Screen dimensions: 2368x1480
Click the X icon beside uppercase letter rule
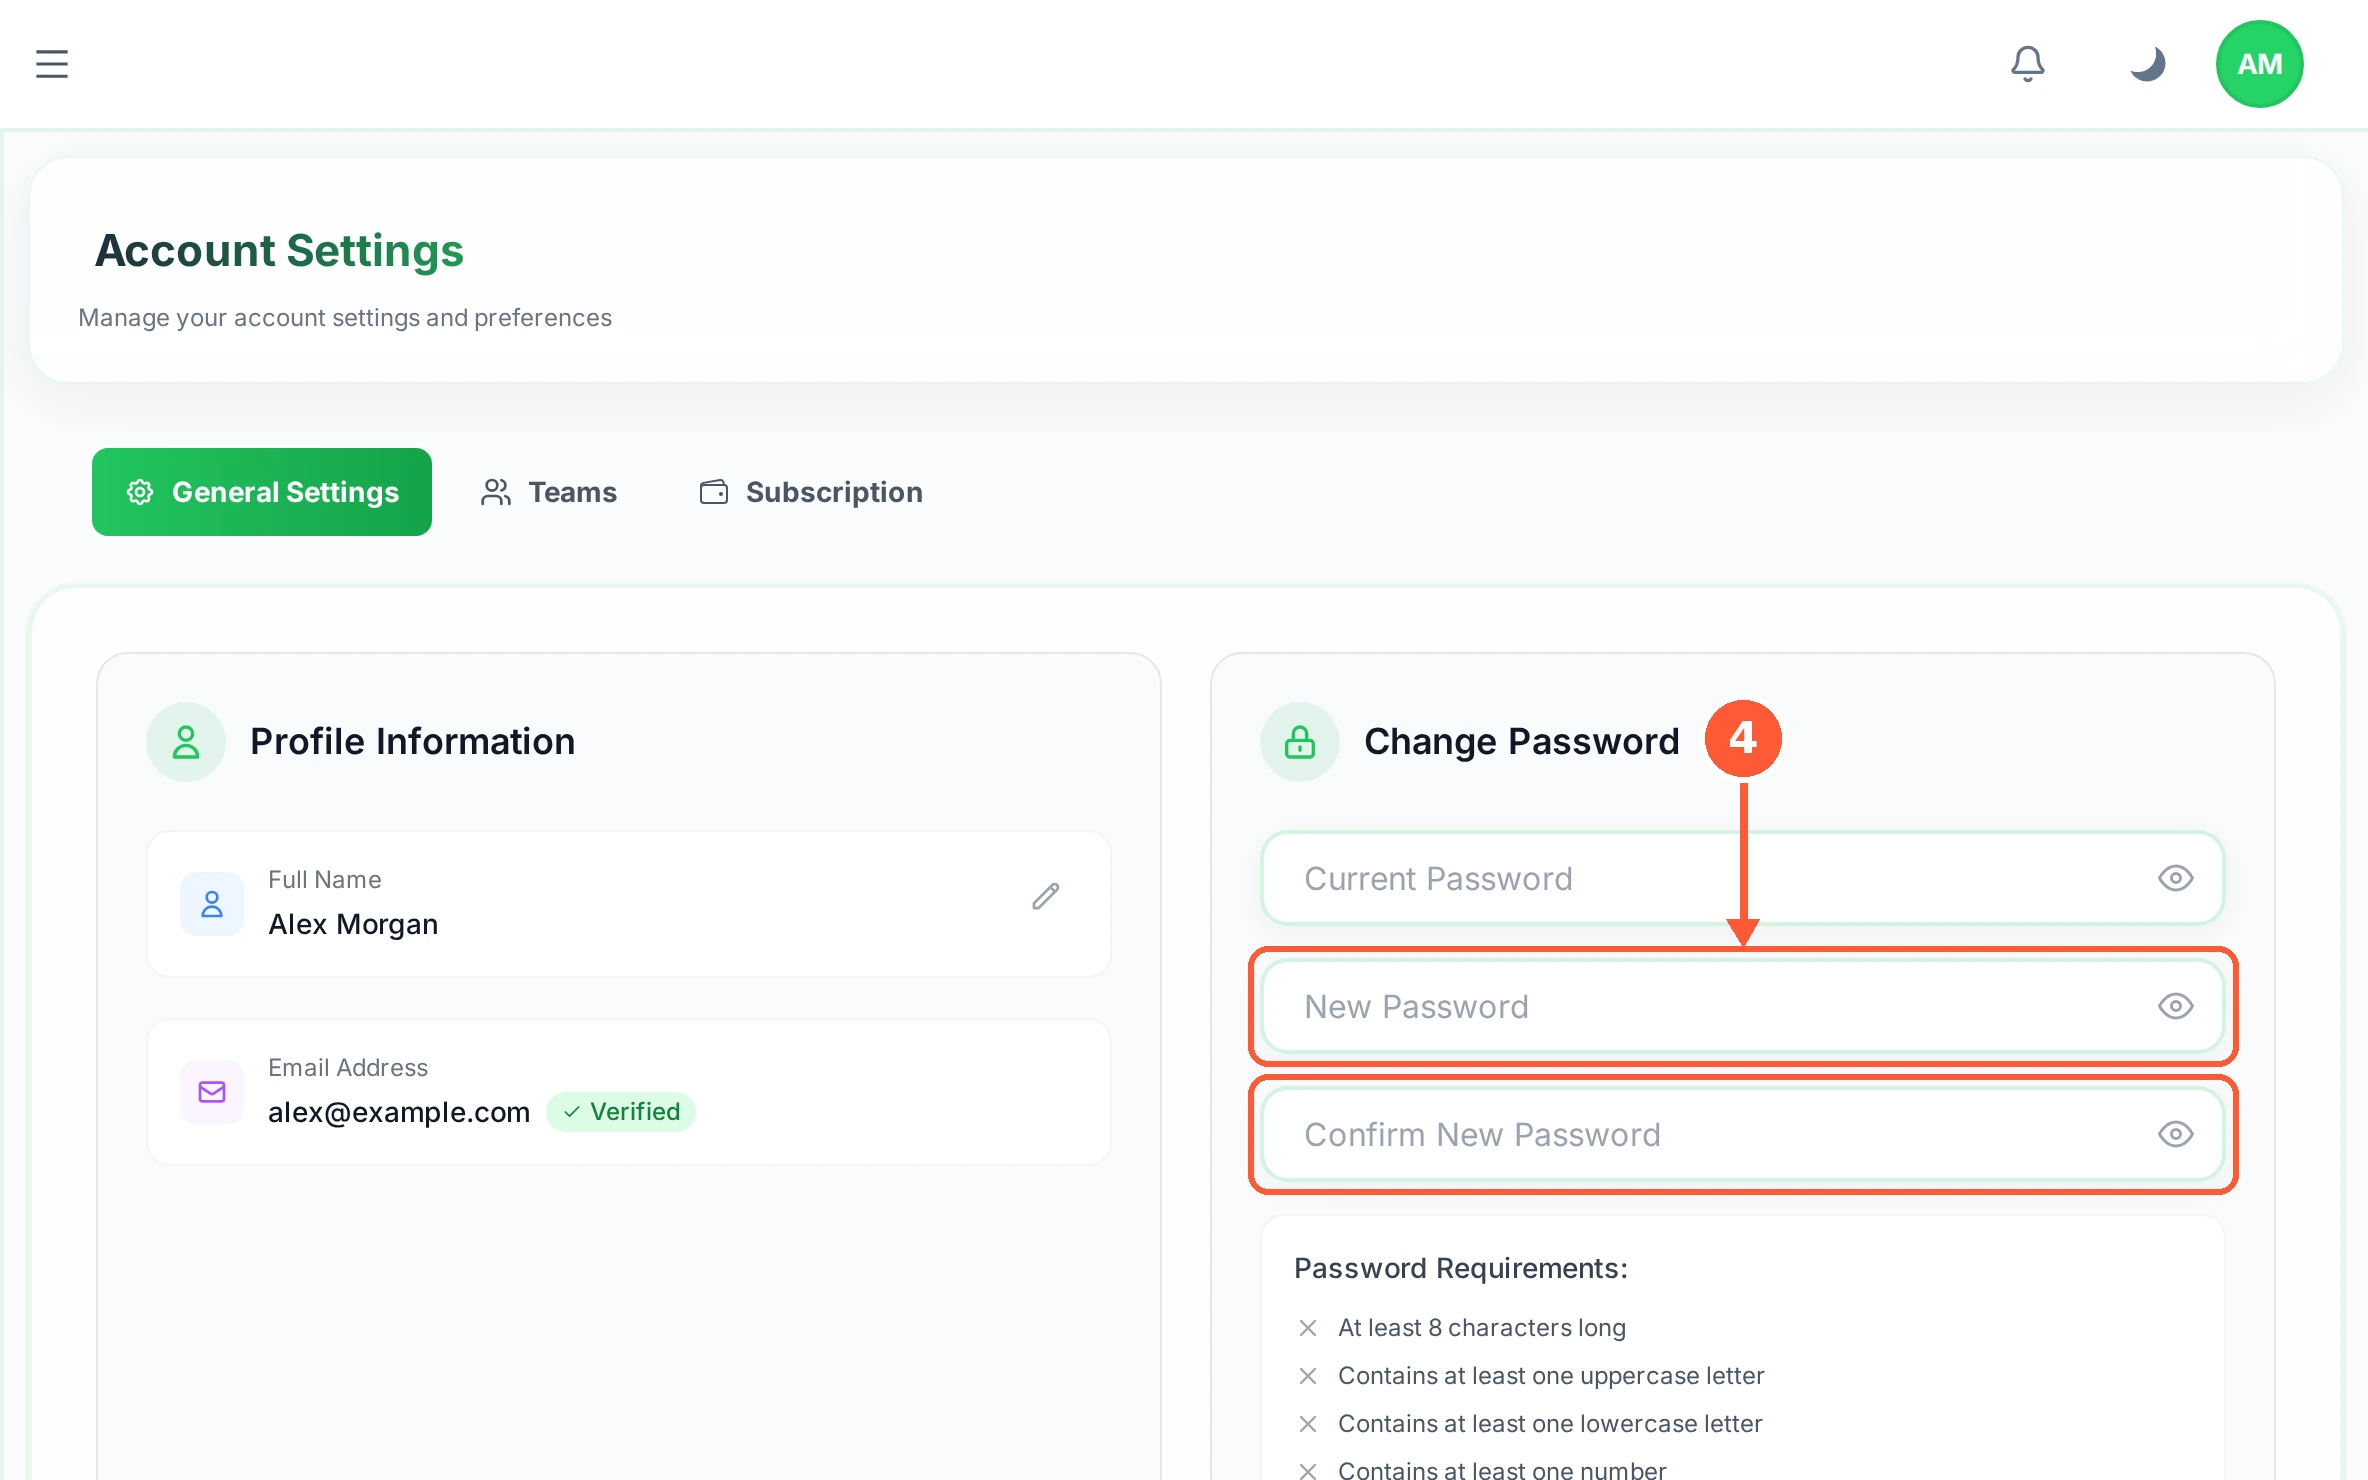coord(1308,1376)
